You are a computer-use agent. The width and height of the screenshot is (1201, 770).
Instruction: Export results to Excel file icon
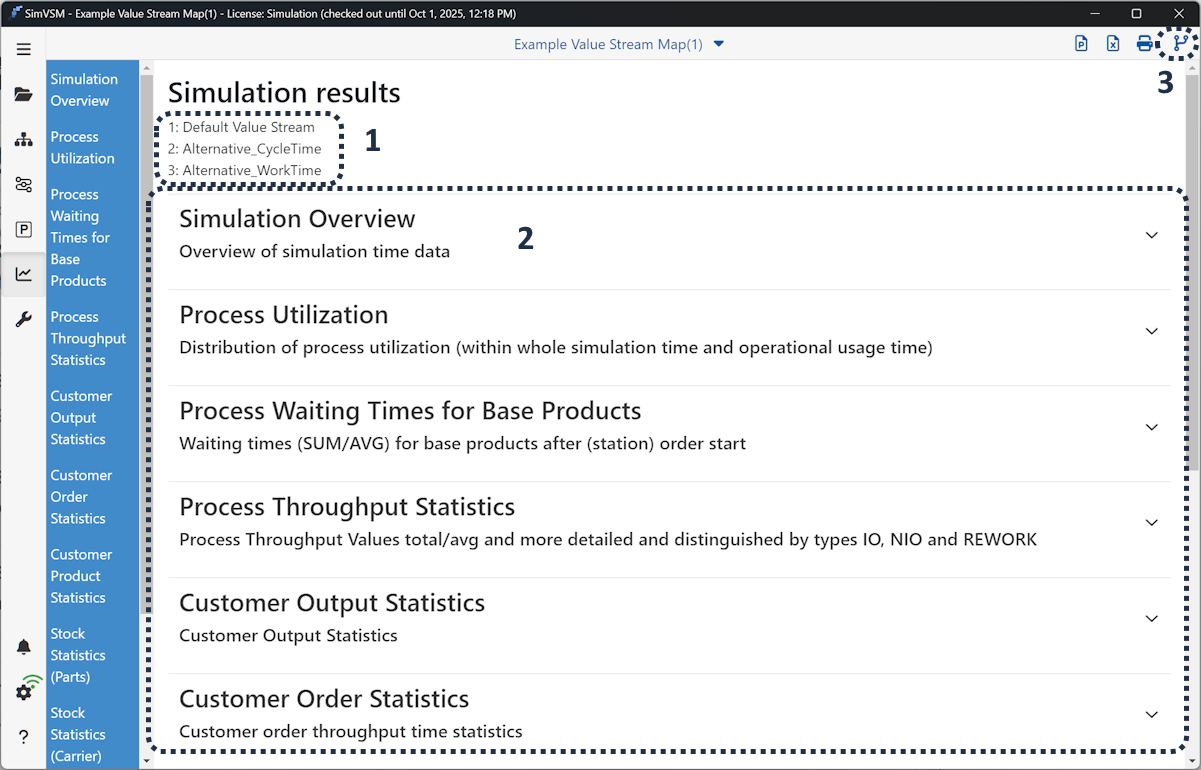[x=1112, y=44]
